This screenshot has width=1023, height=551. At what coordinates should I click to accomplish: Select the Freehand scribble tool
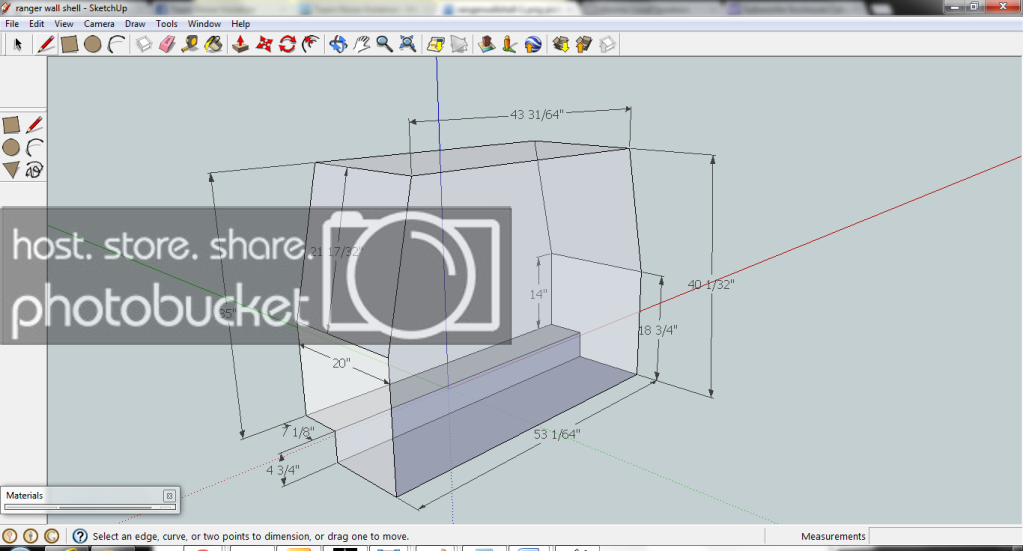coord(35,170)
